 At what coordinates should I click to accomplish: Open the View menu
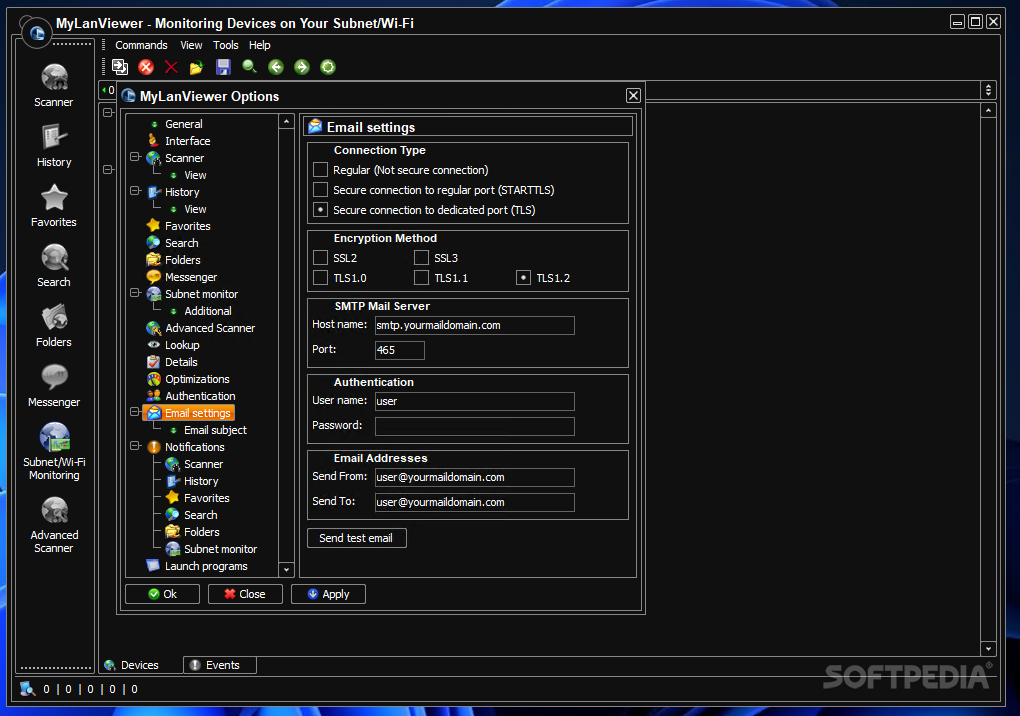click(x=191, y=46)
